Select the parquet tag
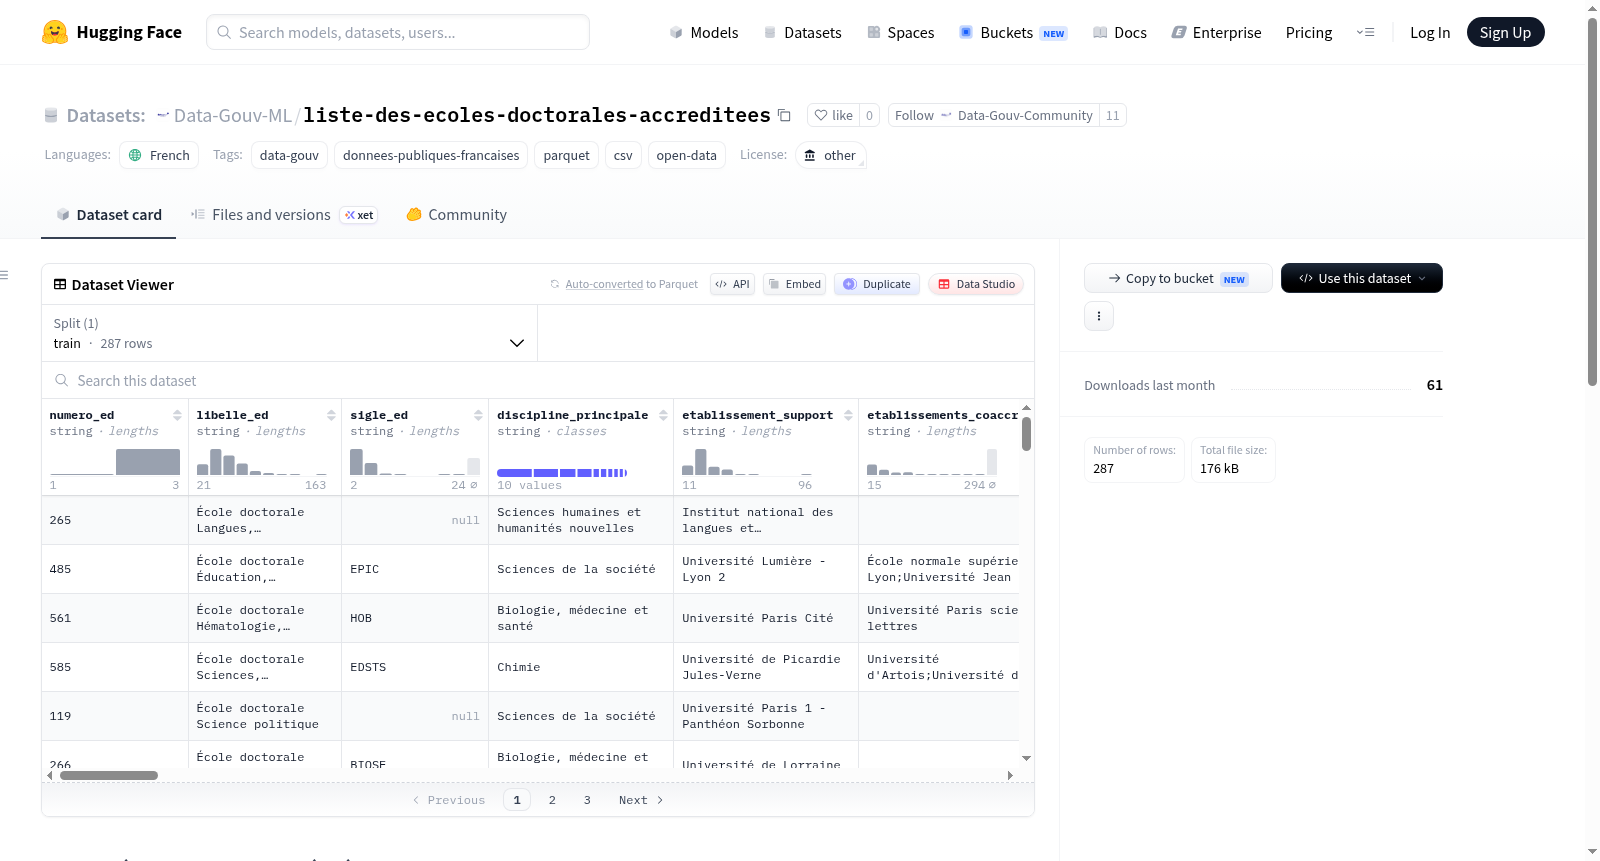Image resolution: width=1600 pixels, height=861 pixels. click(x=567, y=155)
